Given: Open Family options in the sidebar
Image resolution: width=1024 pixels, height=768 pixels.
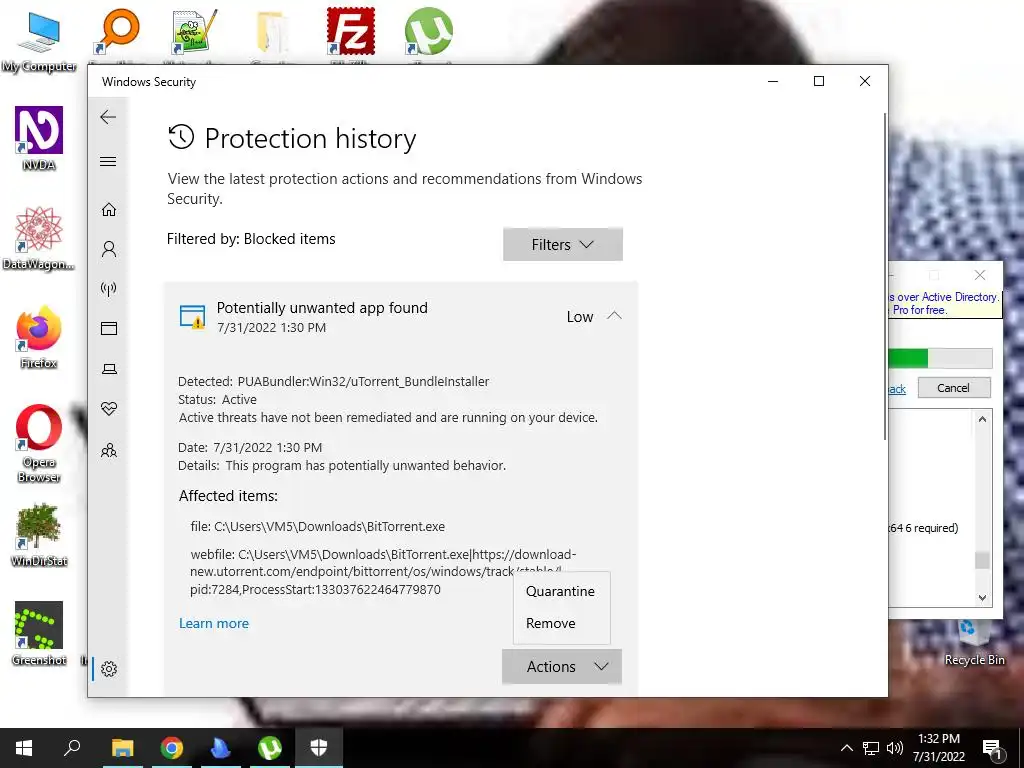Looking at the screenshot, I should tap(109, 451).
